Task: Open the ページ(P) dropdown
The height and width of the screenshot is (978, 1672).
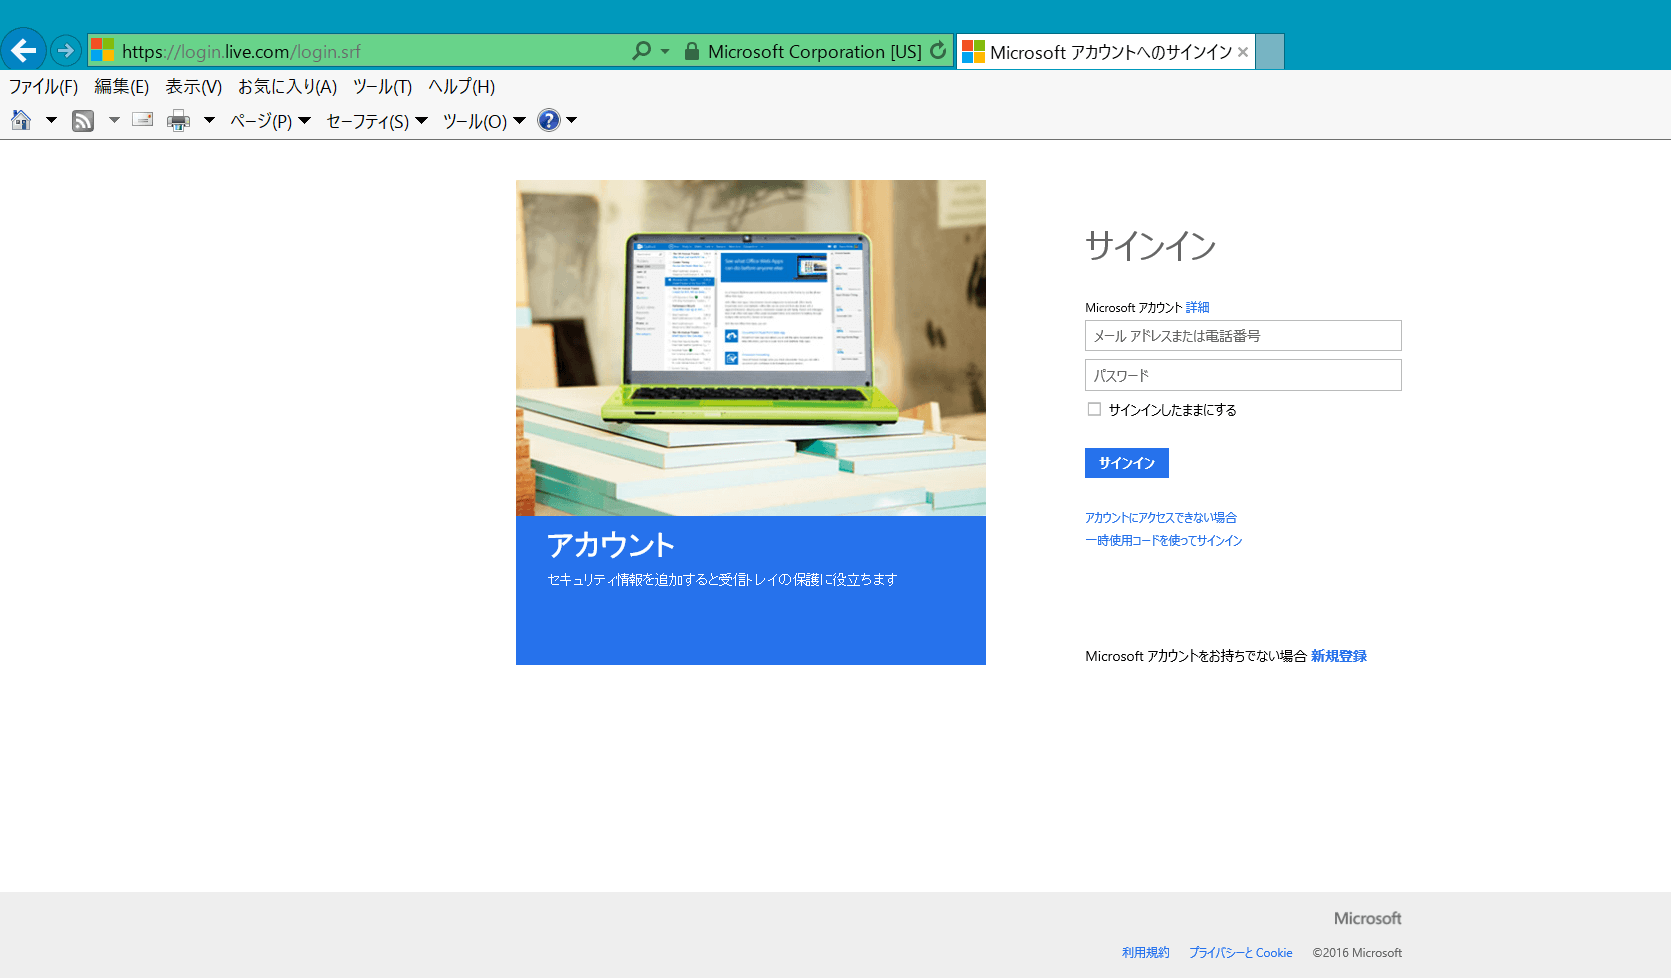Action: point(270,121)
